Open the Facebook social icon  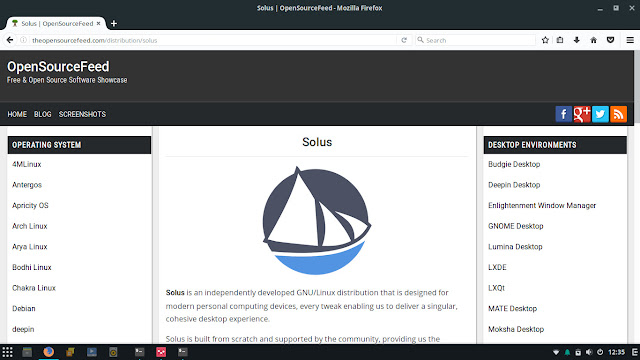click(x=563, y=114)
